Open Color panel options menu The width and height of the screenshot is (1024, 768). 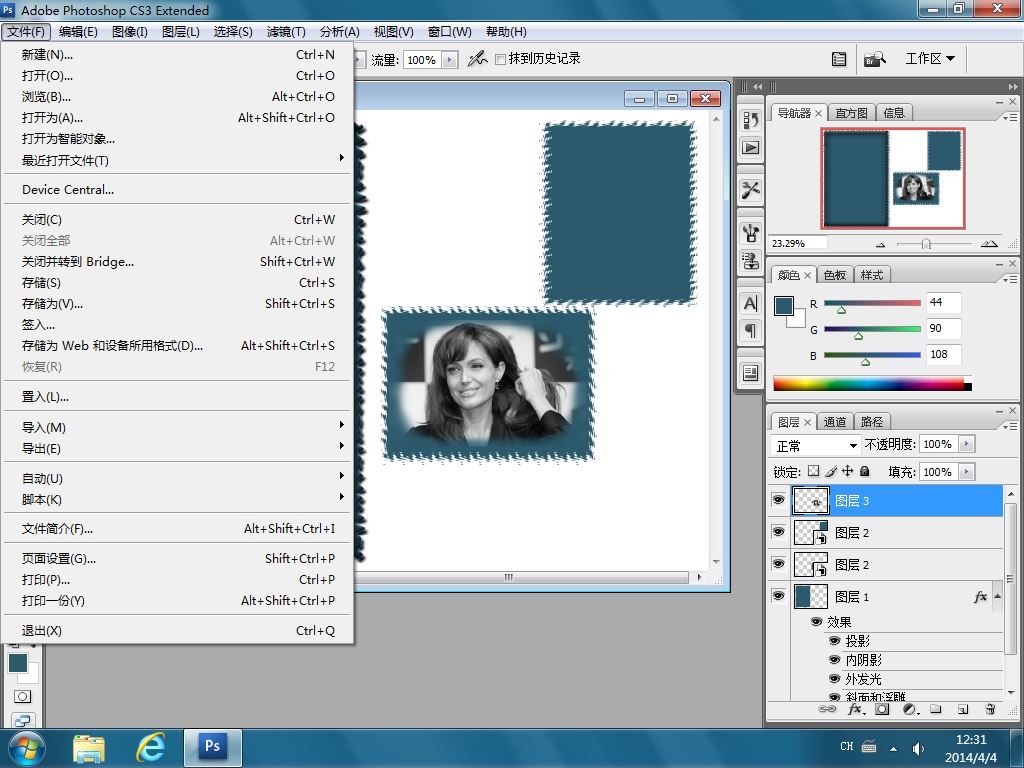[x=1010, y=279]
